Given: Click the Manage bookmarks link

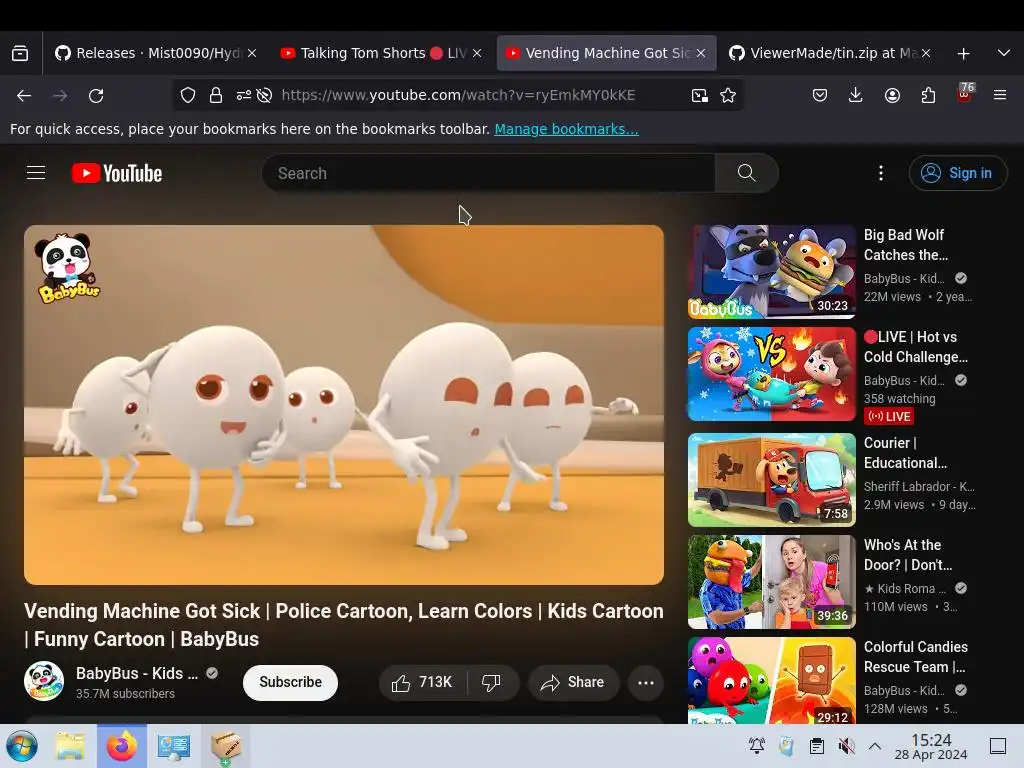Looking at the screenshot, I should pos(566,129).
